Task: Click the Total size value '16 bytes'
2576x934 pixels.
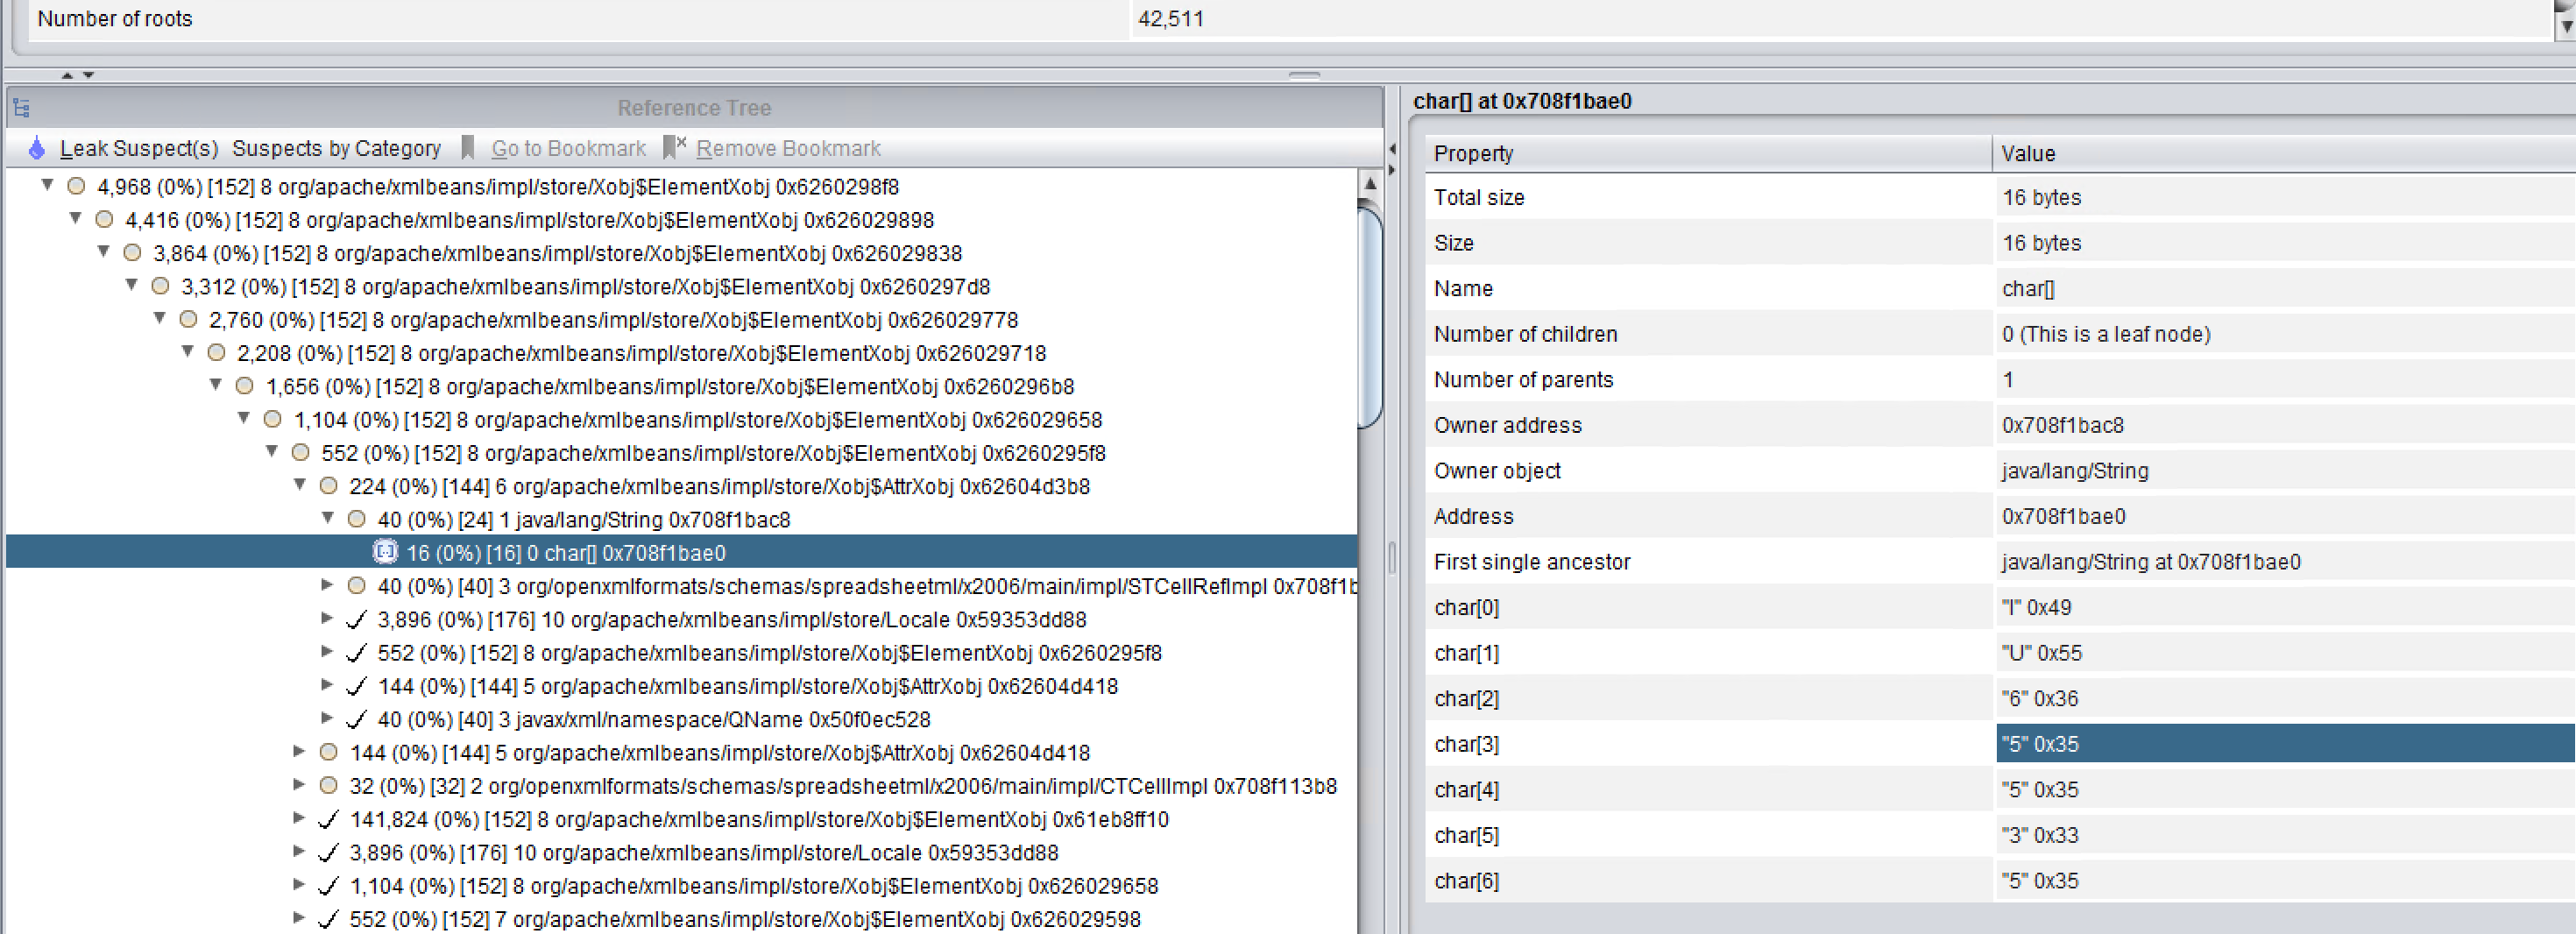Action: click(x=2041, y=197)
